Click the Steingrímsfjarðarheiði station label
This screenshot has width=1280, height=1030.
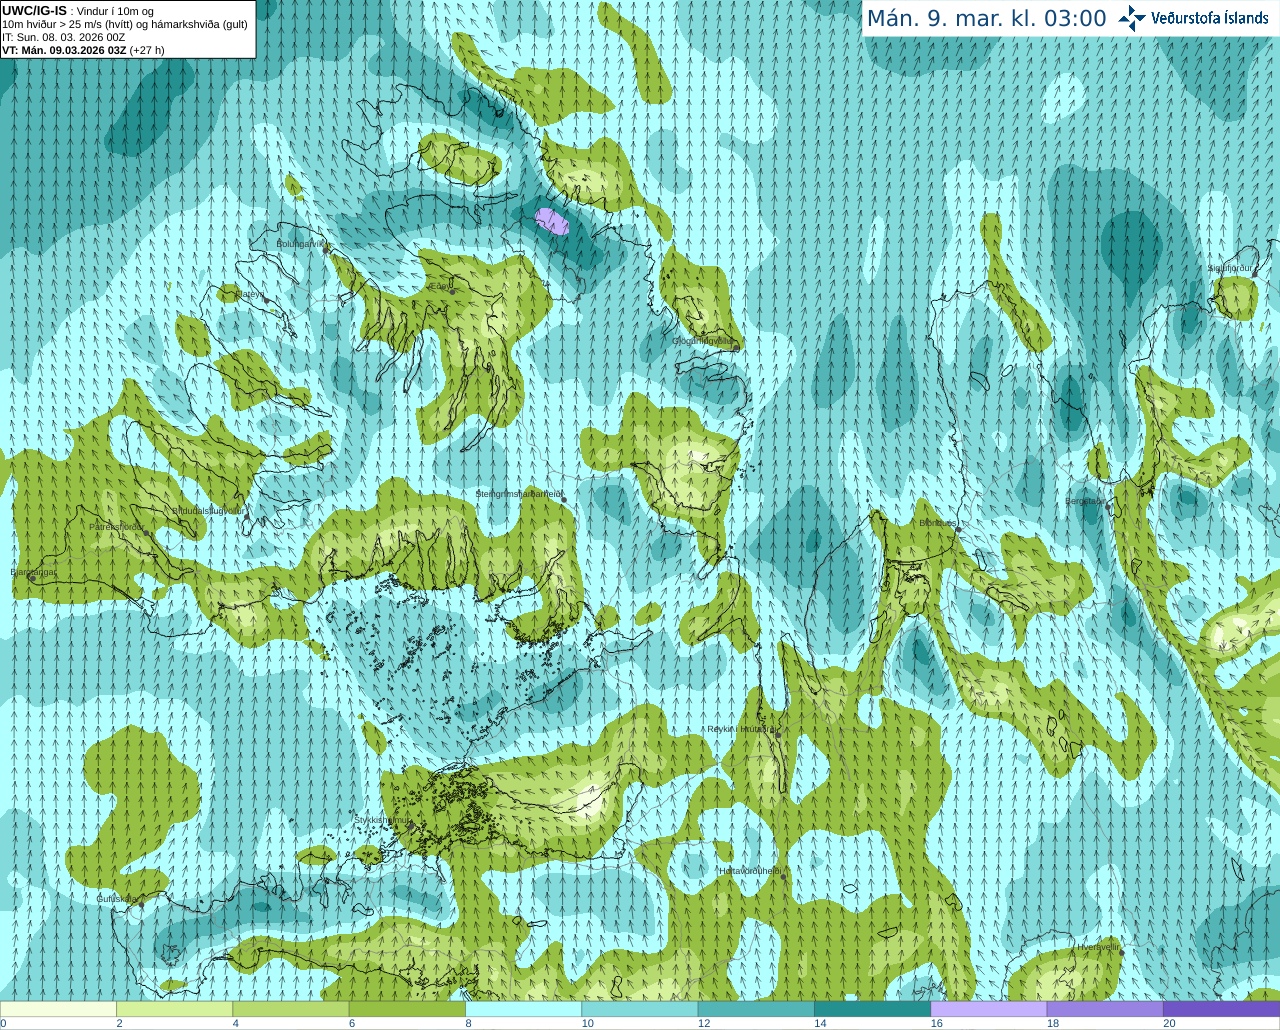click(x=518, y=493)
